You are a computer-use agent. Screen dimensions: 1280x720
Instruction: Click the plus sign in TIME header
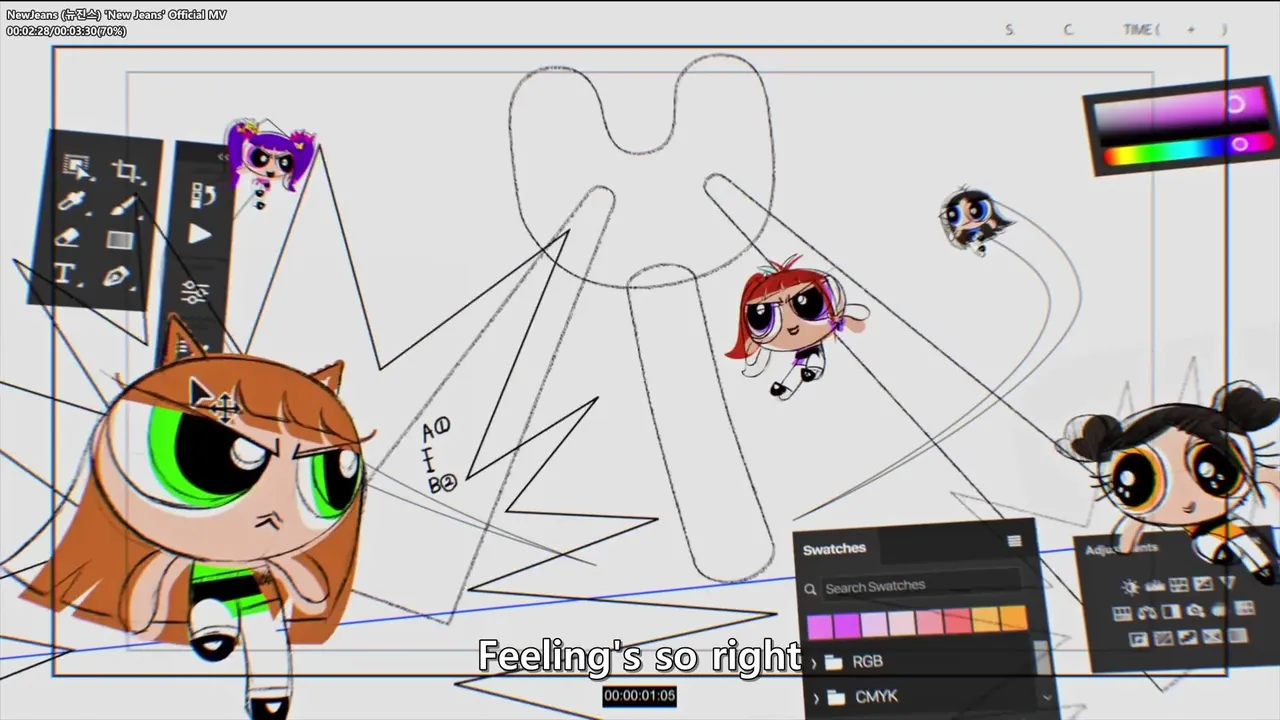[x=1191, y=30]
